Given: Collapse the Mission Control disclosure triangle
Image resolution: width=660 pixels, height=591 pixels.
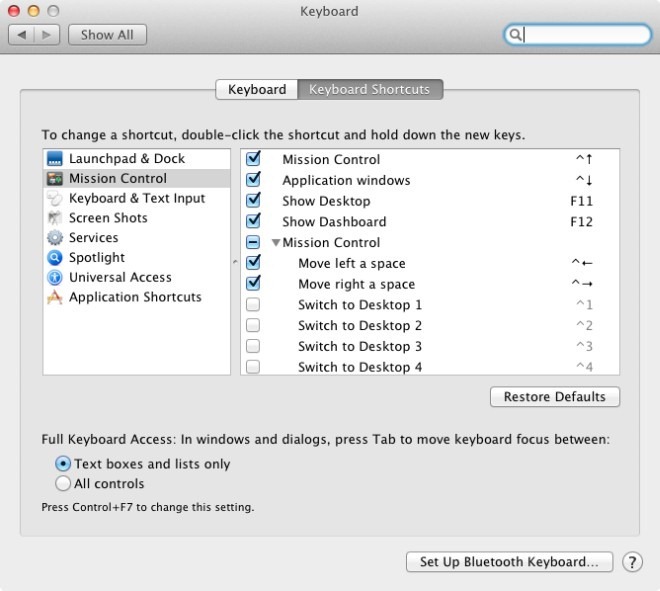Looking at the screenshot, I should coord(276,242).
